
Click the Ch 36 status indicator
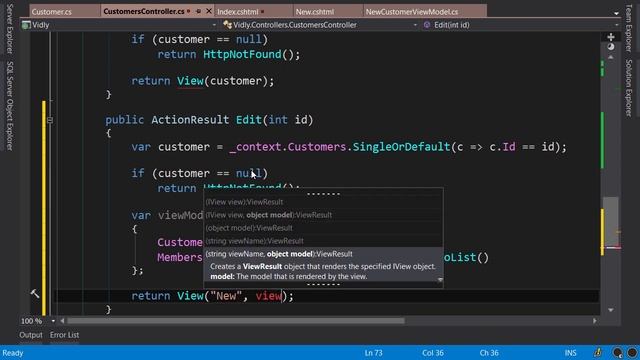489,353
